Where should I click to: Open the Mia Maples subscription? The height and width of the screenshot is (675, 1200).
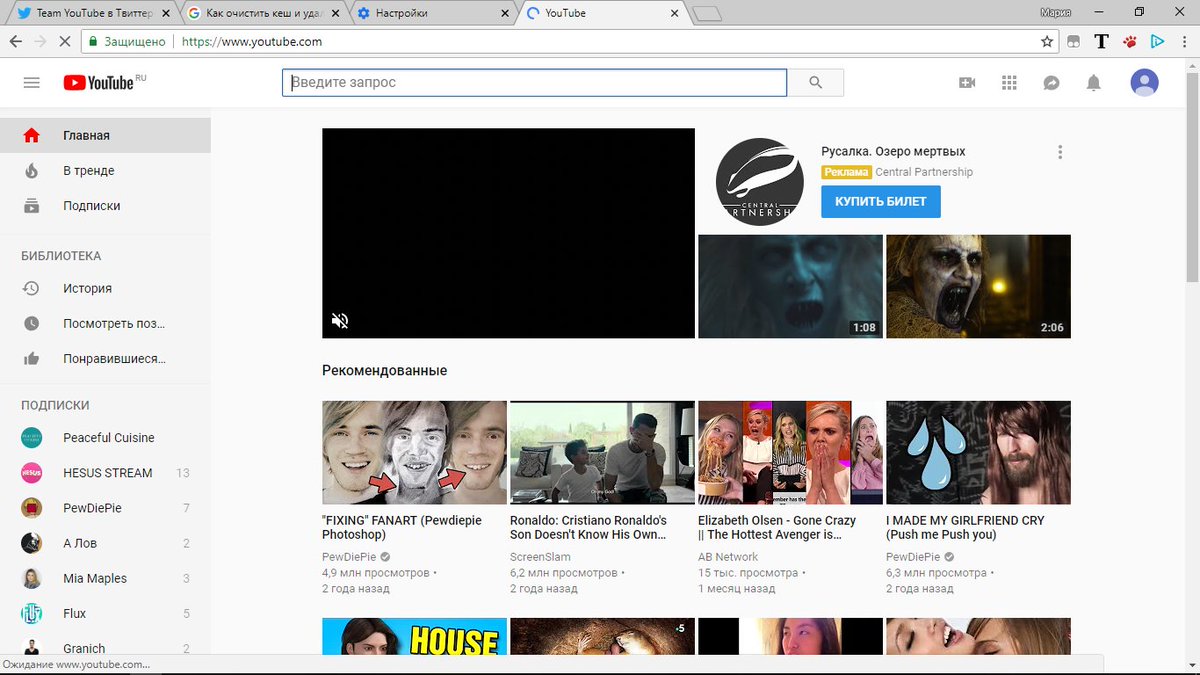click(105, 578)
